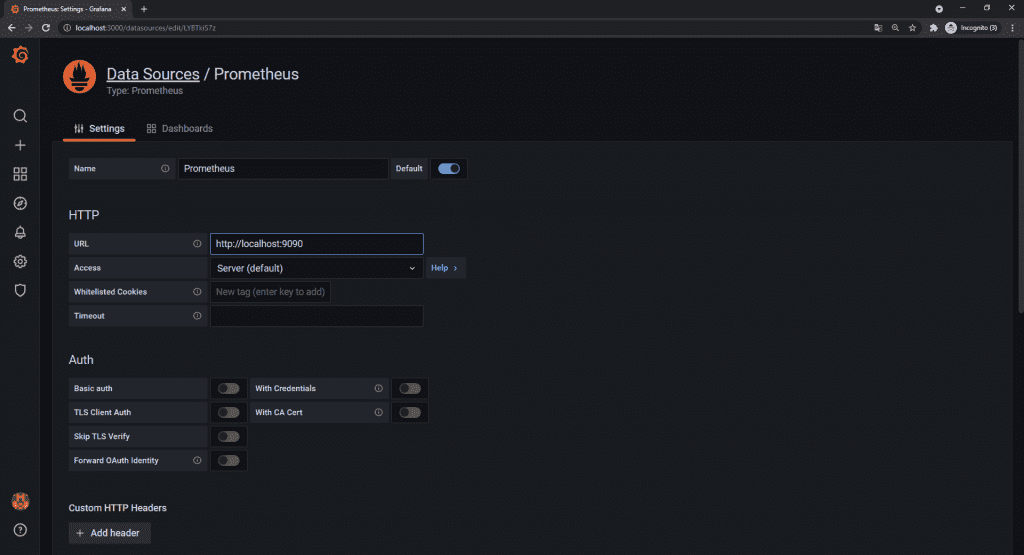Click the Timeout input field
The height and width of the screenshot is (555, 1024).
[x=317, y=316]
